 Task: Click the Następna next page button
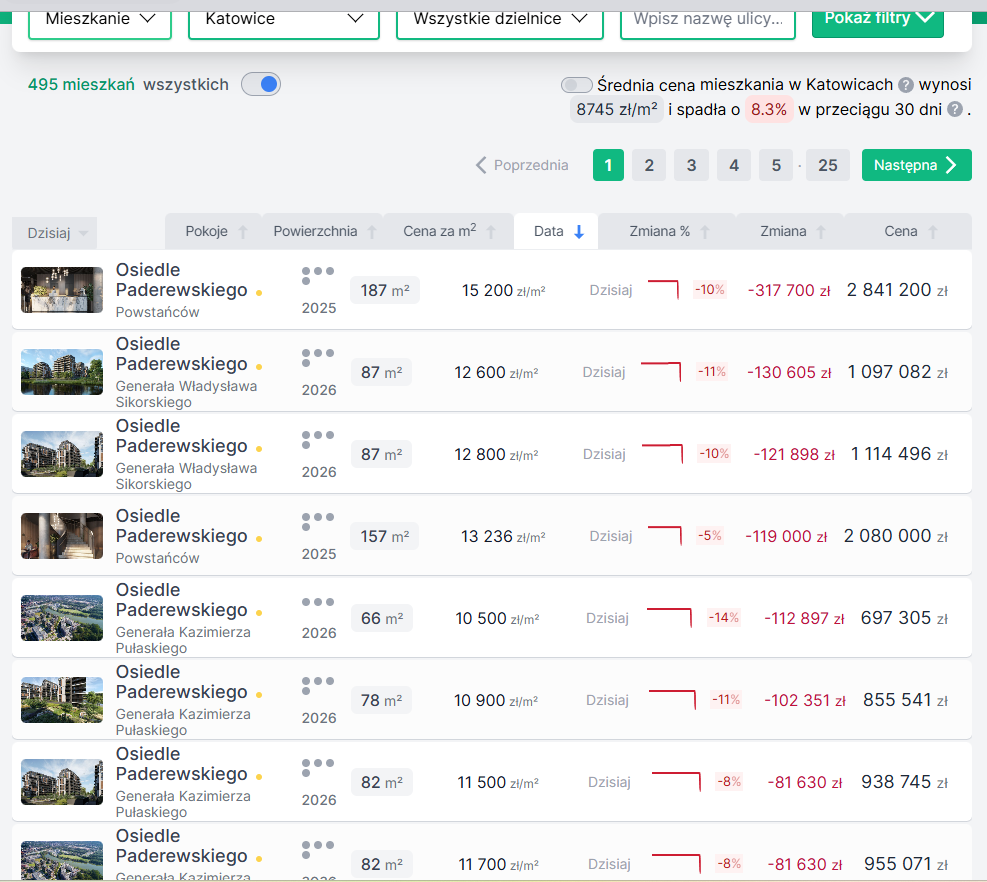(916, 165)
